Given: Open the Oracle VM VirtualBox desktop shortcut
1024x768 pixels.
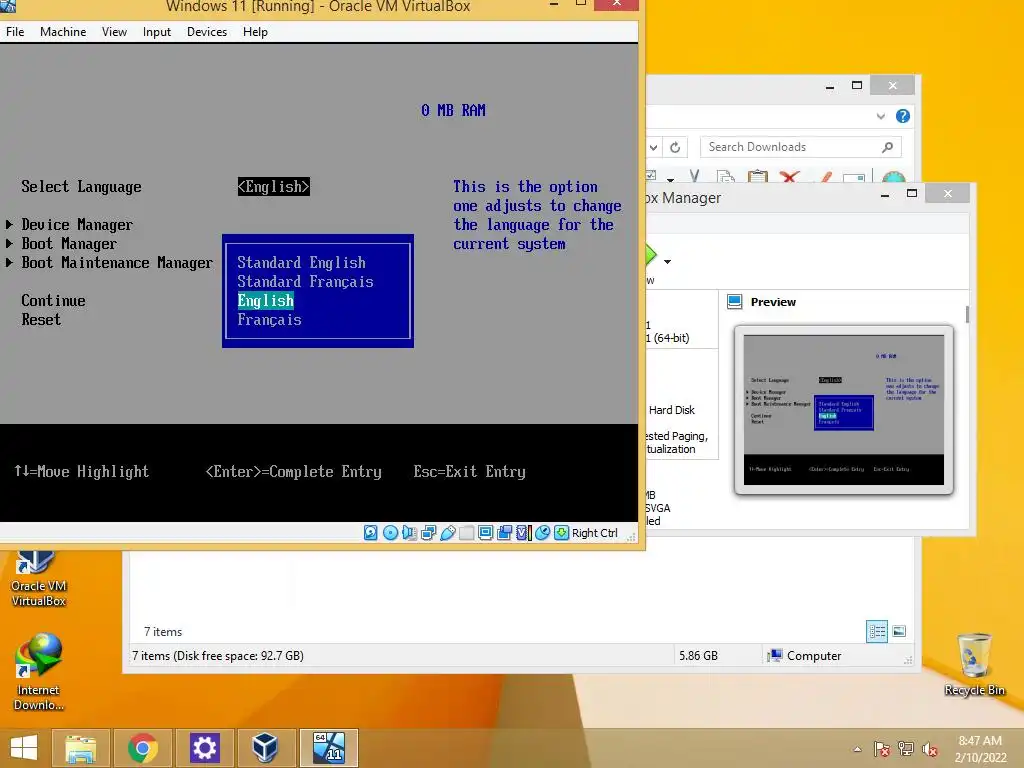Looking at the screenshot, I should [x=39, y=579].
